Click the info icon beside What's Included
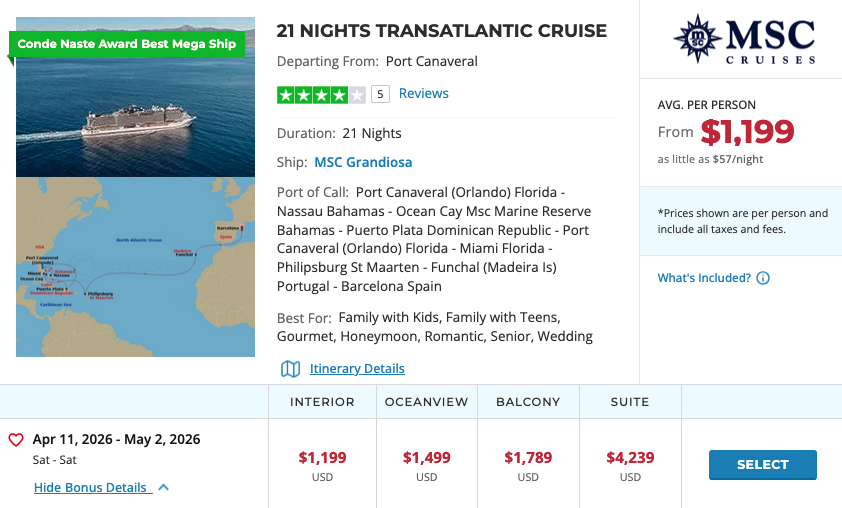 (763, 278)
